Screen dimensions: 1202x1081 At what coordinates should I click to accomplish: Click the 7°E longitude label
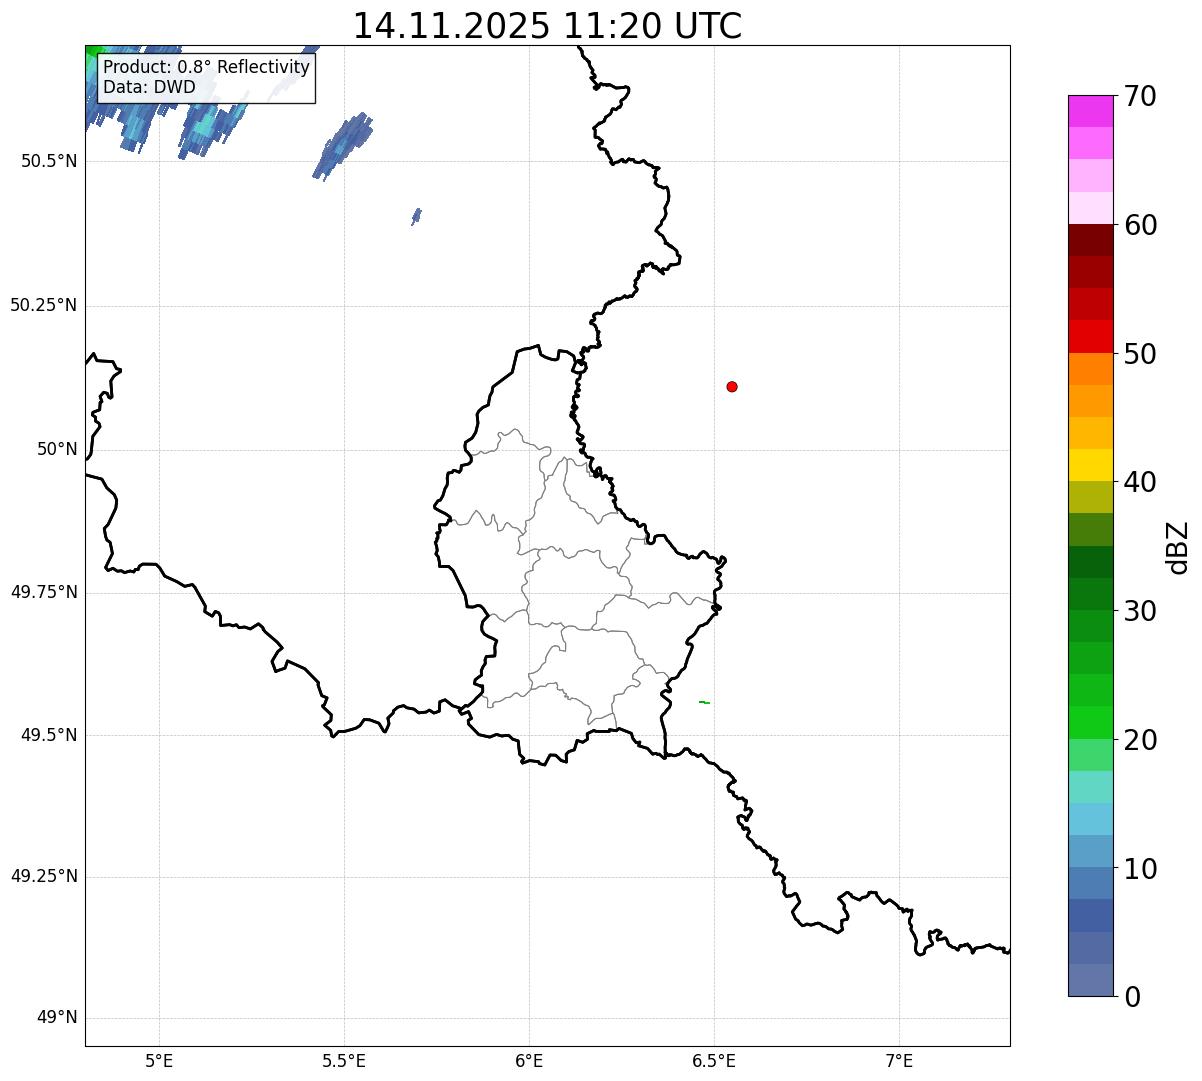tap(899, 1061)
